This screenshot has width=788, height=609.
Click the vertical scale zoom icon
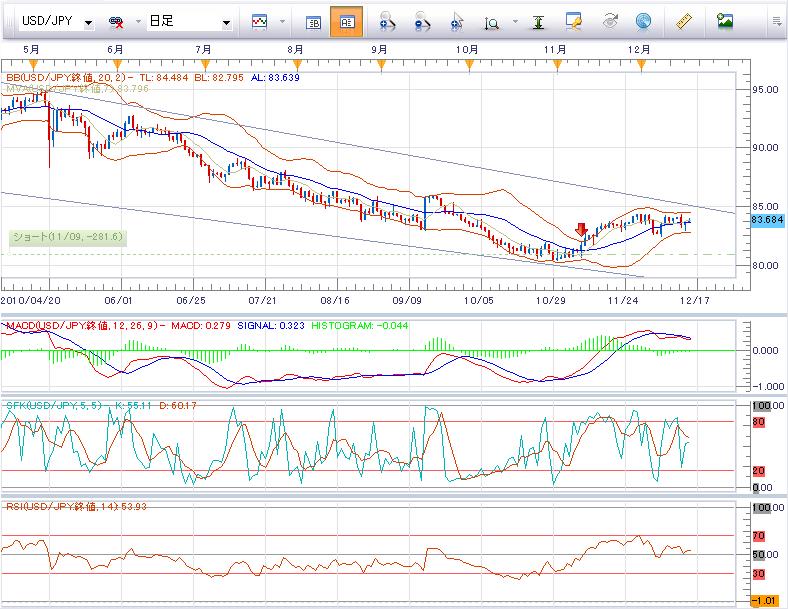pos(491,23)
